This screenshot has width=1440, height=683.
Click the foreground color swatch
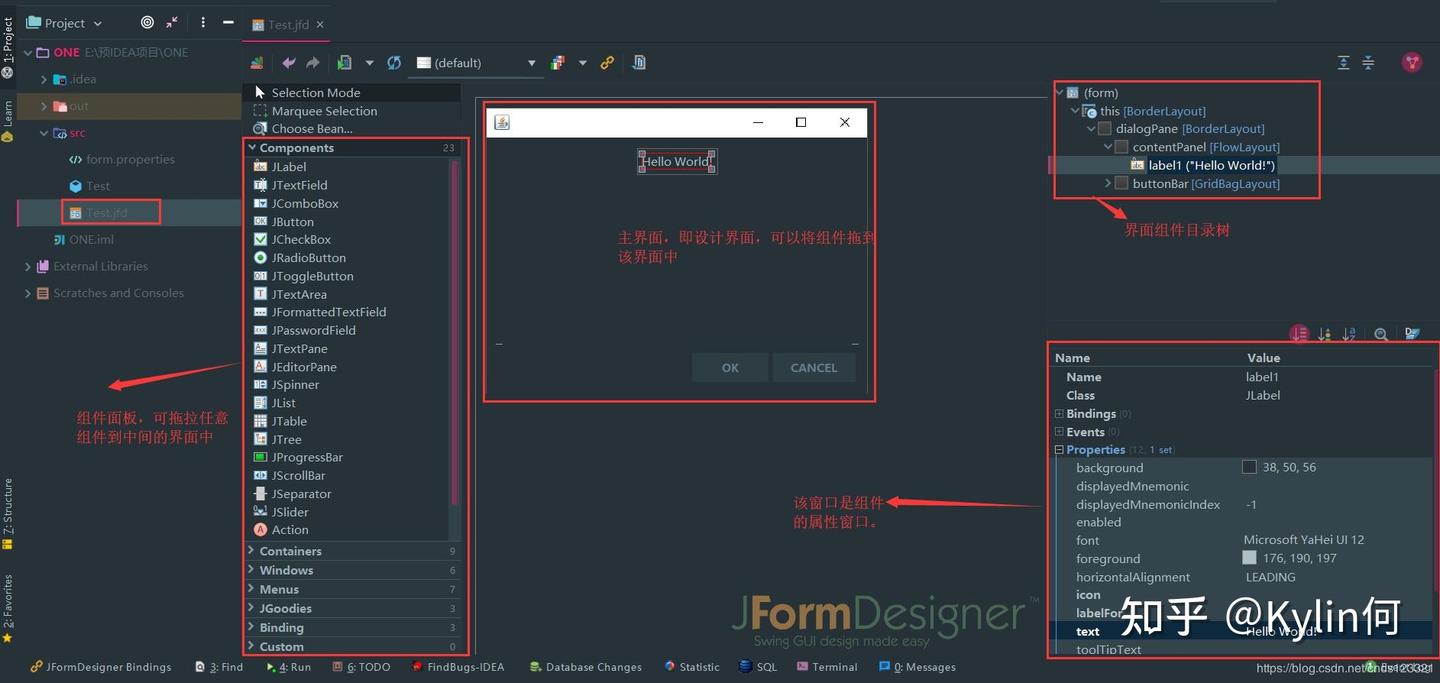(1249, 558)
